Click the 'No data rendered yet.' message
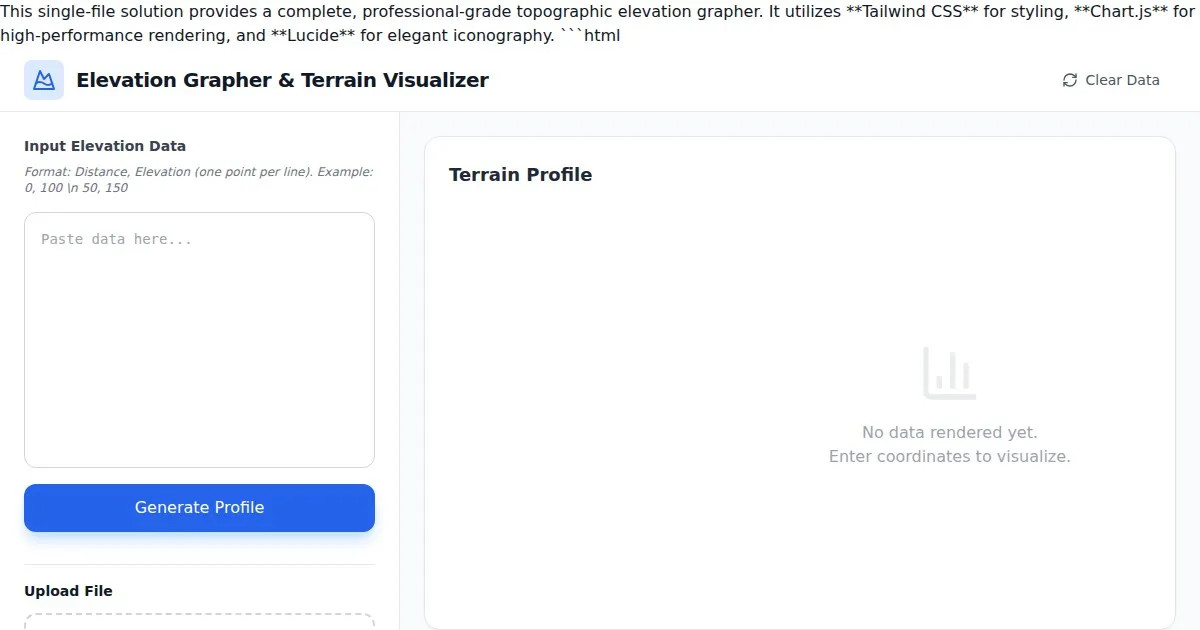Image resolution: width=1200 pixels, height=630 pixels. [949, 432]
